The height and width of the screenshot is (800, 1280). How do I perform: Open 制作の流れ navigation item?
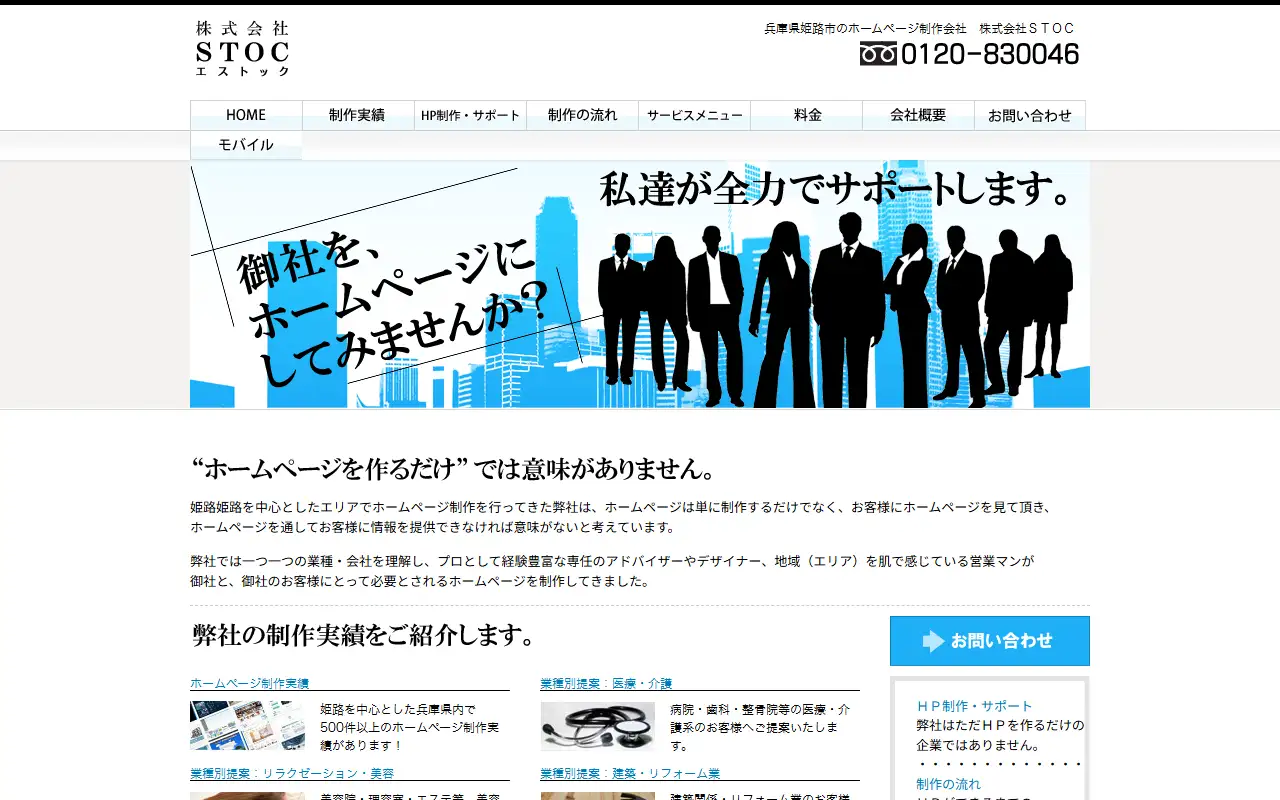(x=582, y=115)
